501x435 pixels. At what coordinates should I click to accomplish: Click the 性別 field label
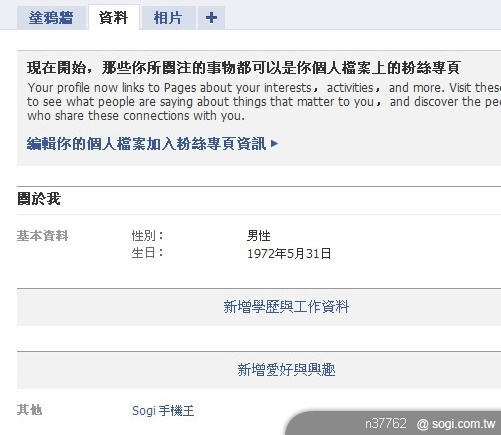(x=148, y=236)
